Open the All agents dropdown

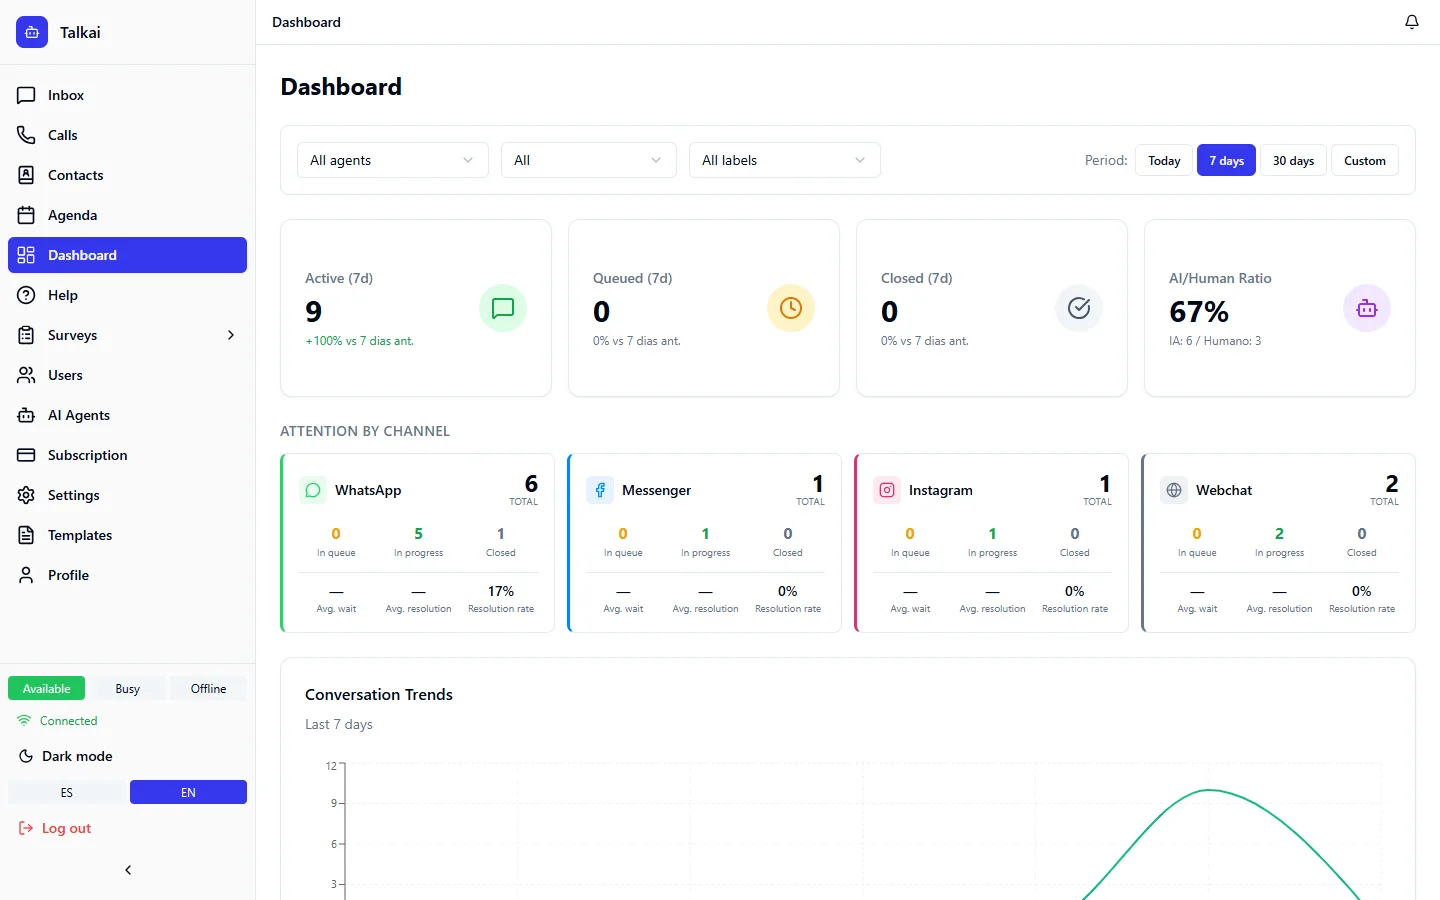pos(393,160)
